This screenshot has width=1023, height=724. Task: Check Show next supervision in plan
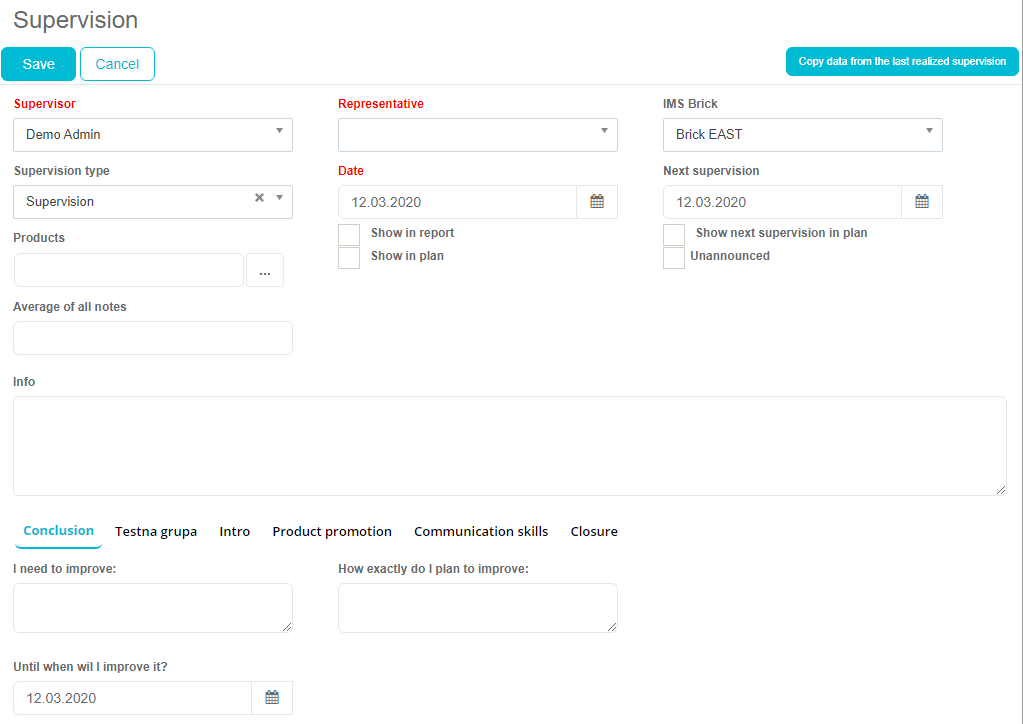[x=674, y=235]
